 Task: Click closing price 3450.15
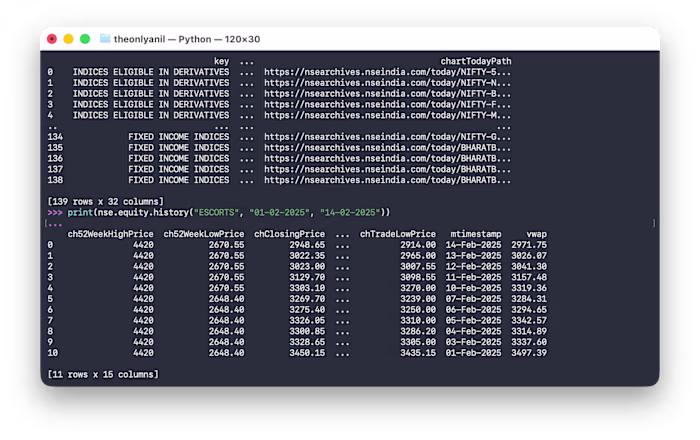click(x=307, y=353)
